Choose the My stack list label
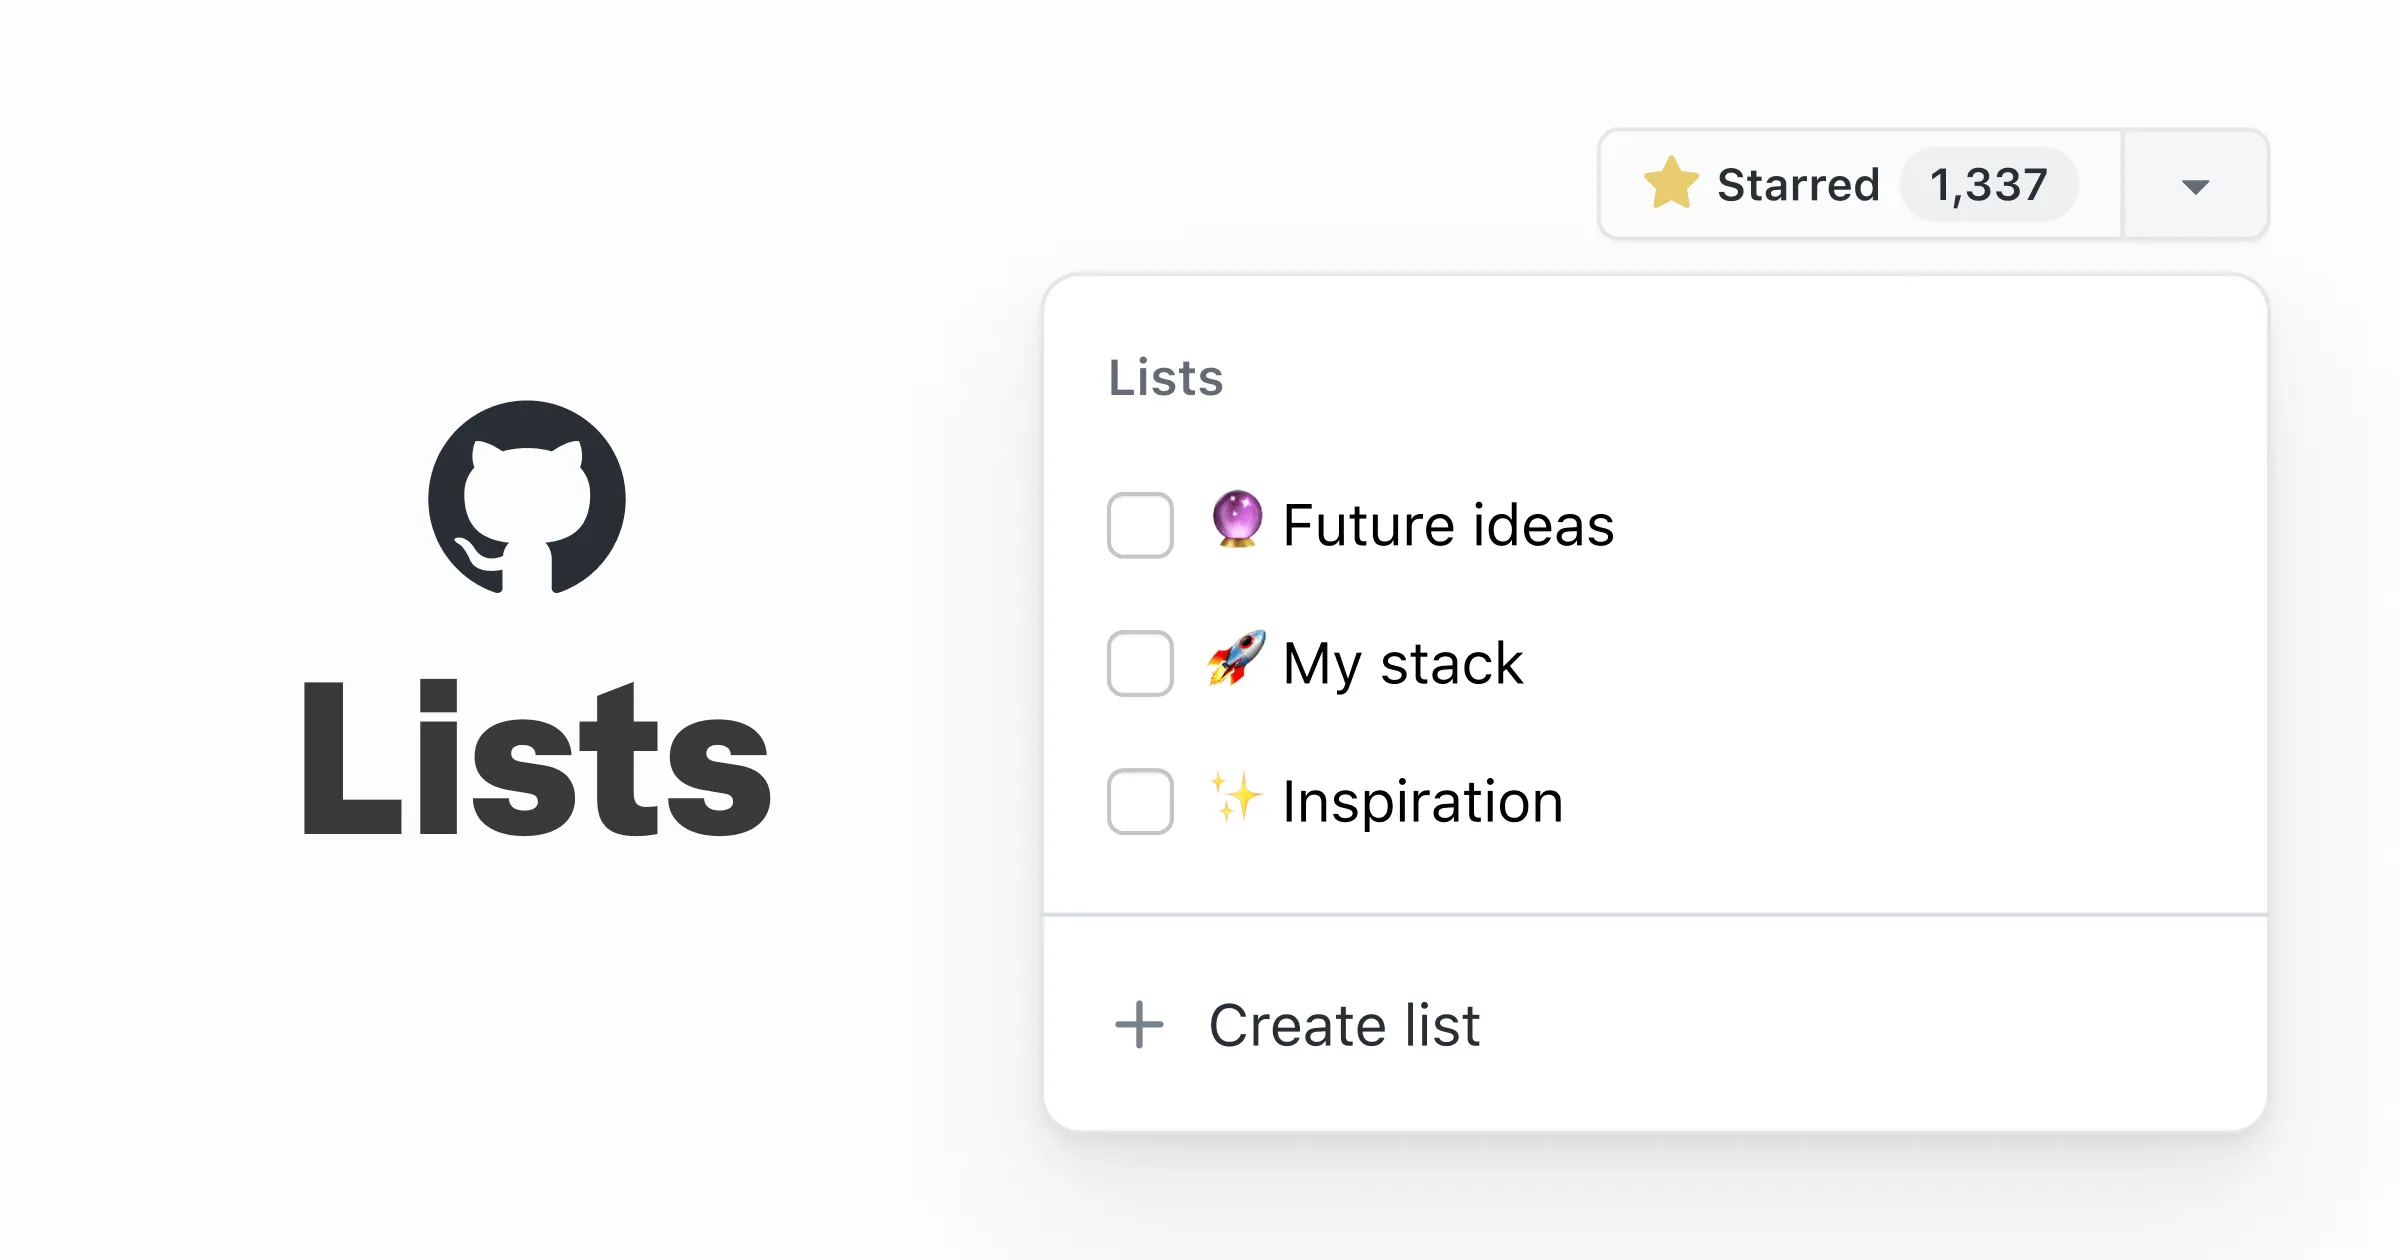This screenshot has height=1260, width=2400. [x=1402, y=663]
